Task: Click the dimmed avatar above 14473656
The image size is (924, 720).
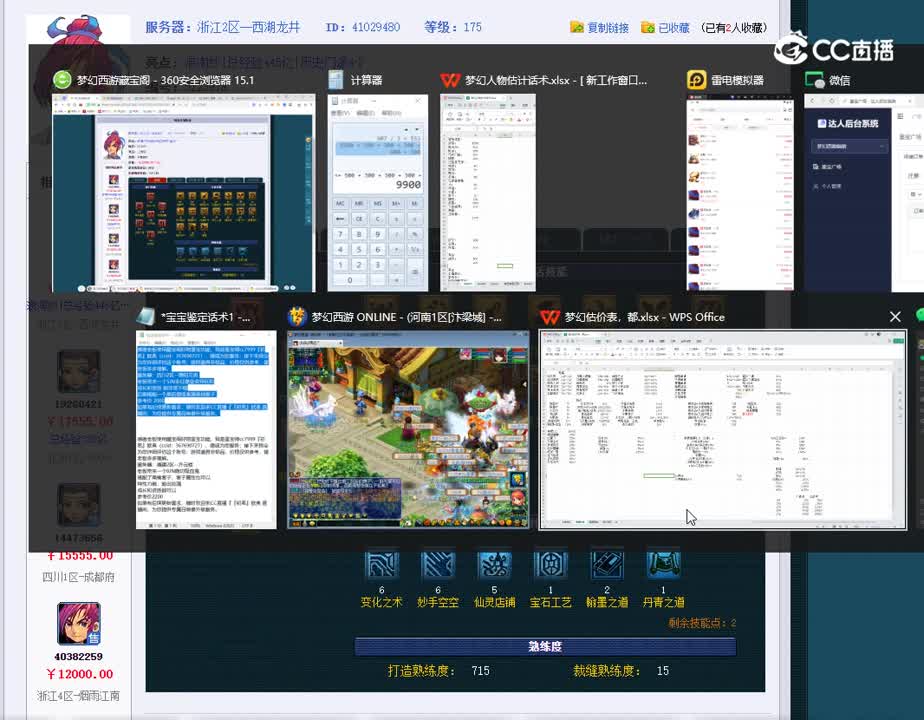Action: (x=78, y=504)
